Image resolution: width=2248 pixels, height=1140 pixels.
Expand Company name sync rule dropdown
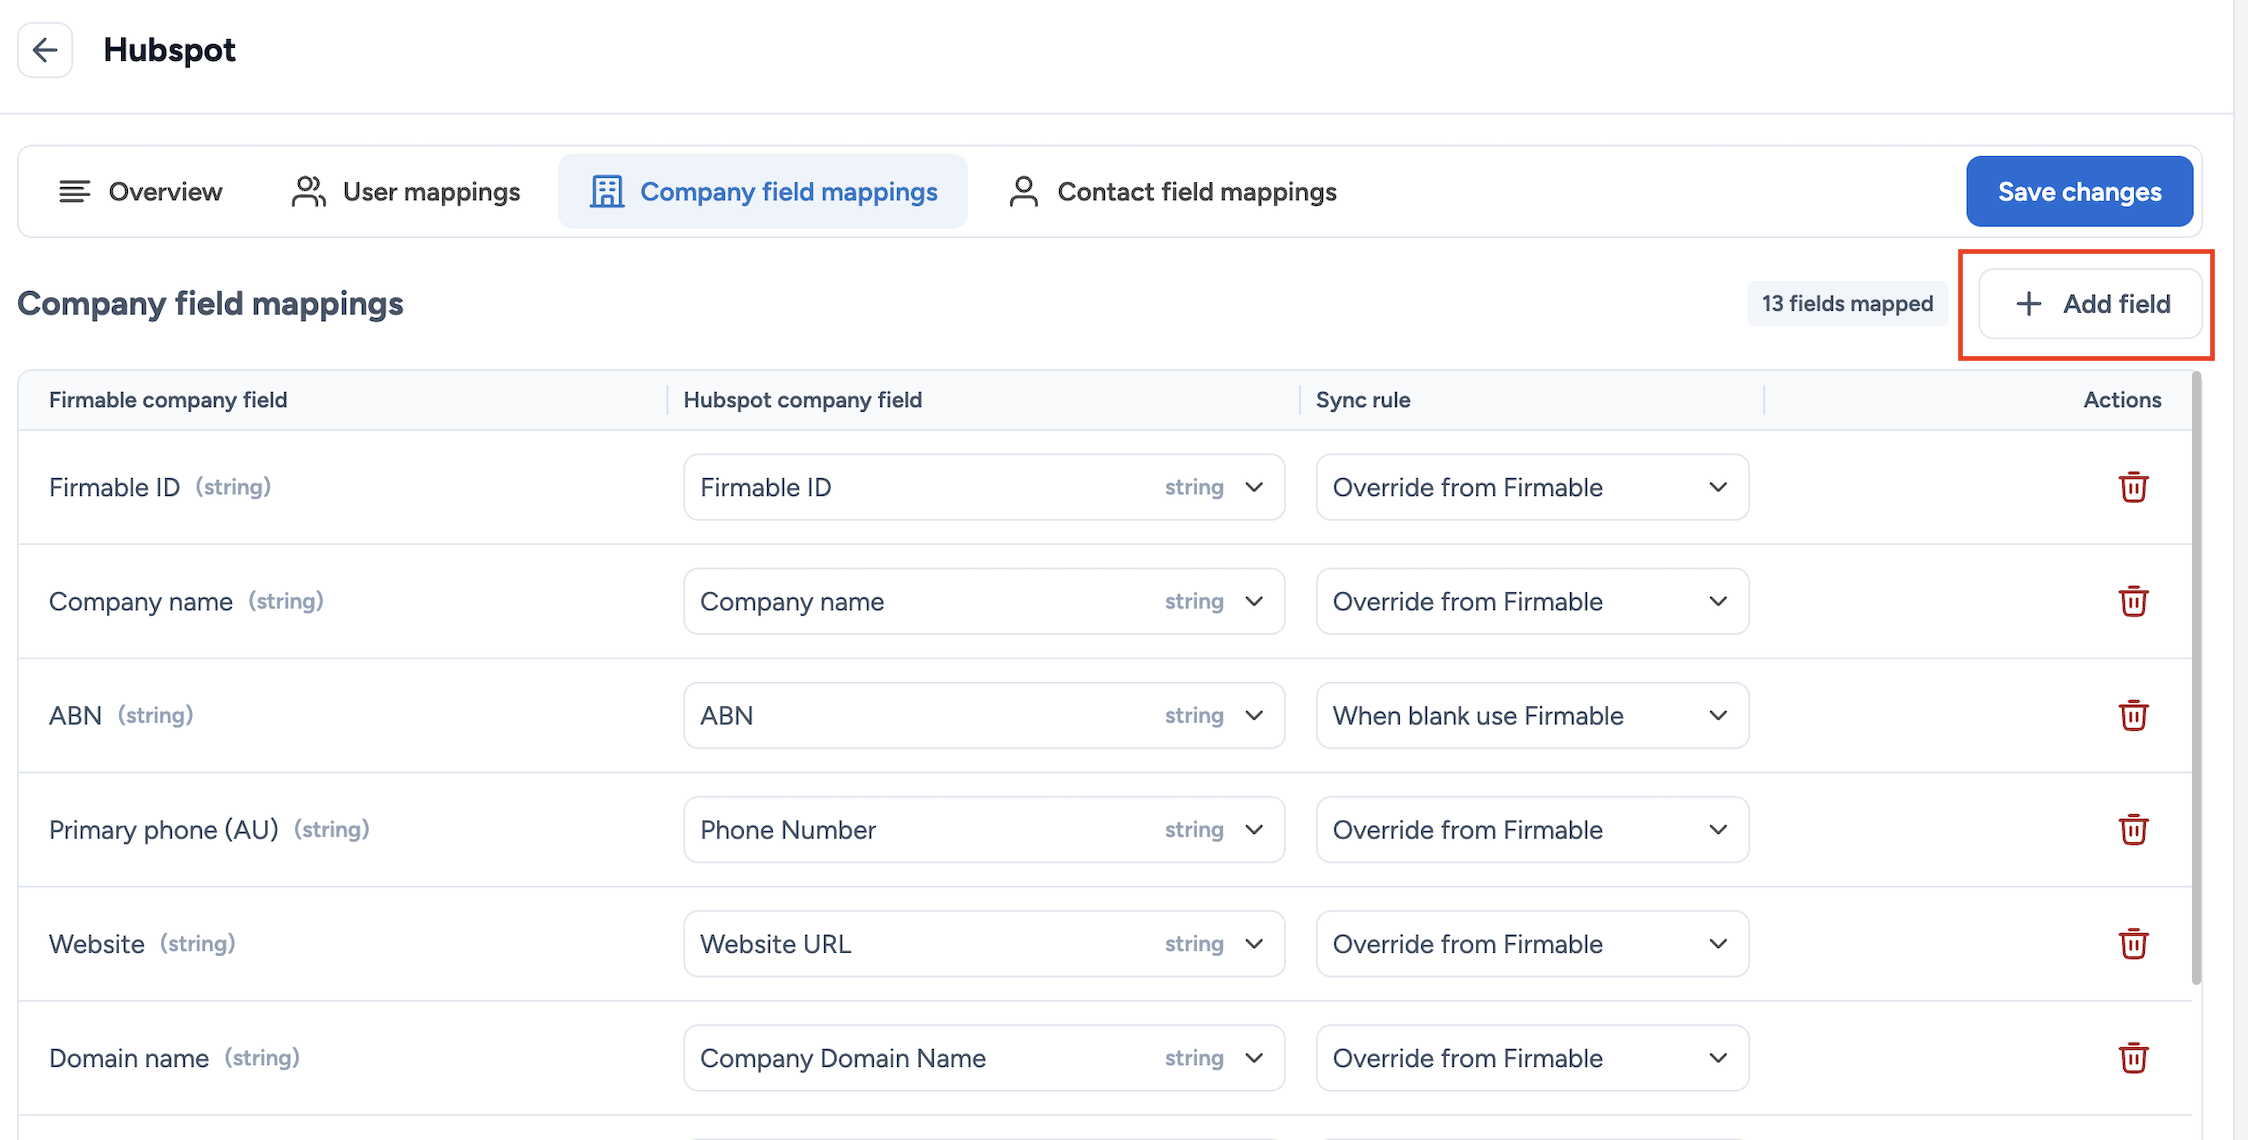(1532, 601)
